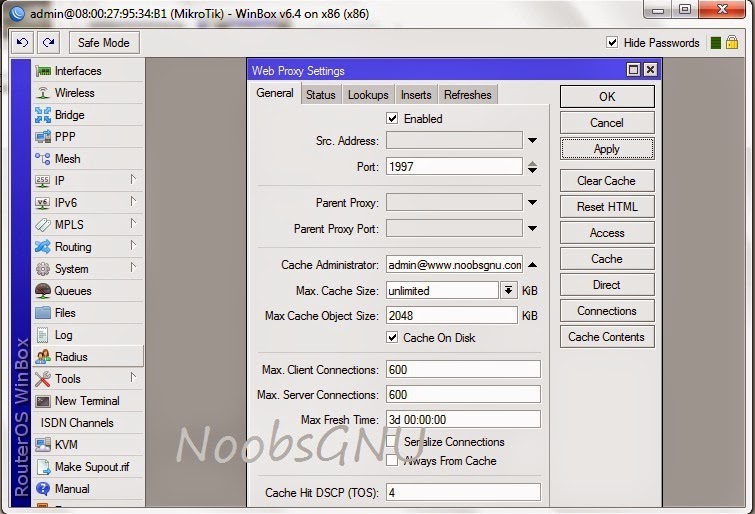Click the Redo arrow toolbar icon

tap(49, 42)
